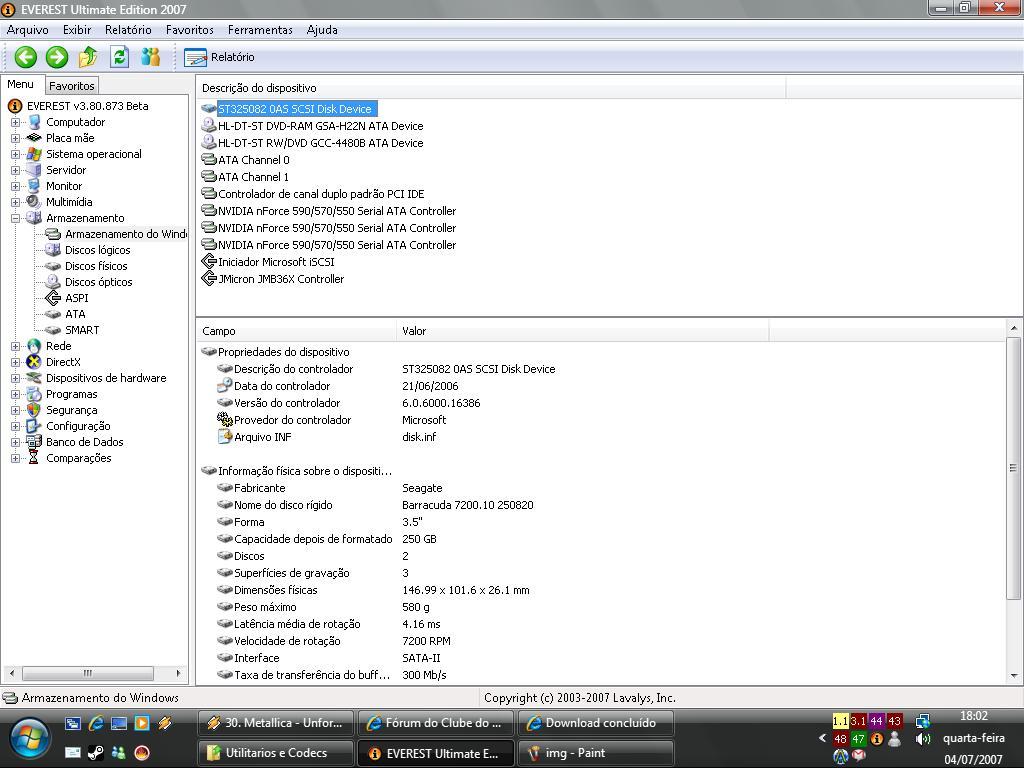Select Discos físicos in the tree
Image resolution: width=1024 pixels, height=768 pixels.
[x=96, y=266]
